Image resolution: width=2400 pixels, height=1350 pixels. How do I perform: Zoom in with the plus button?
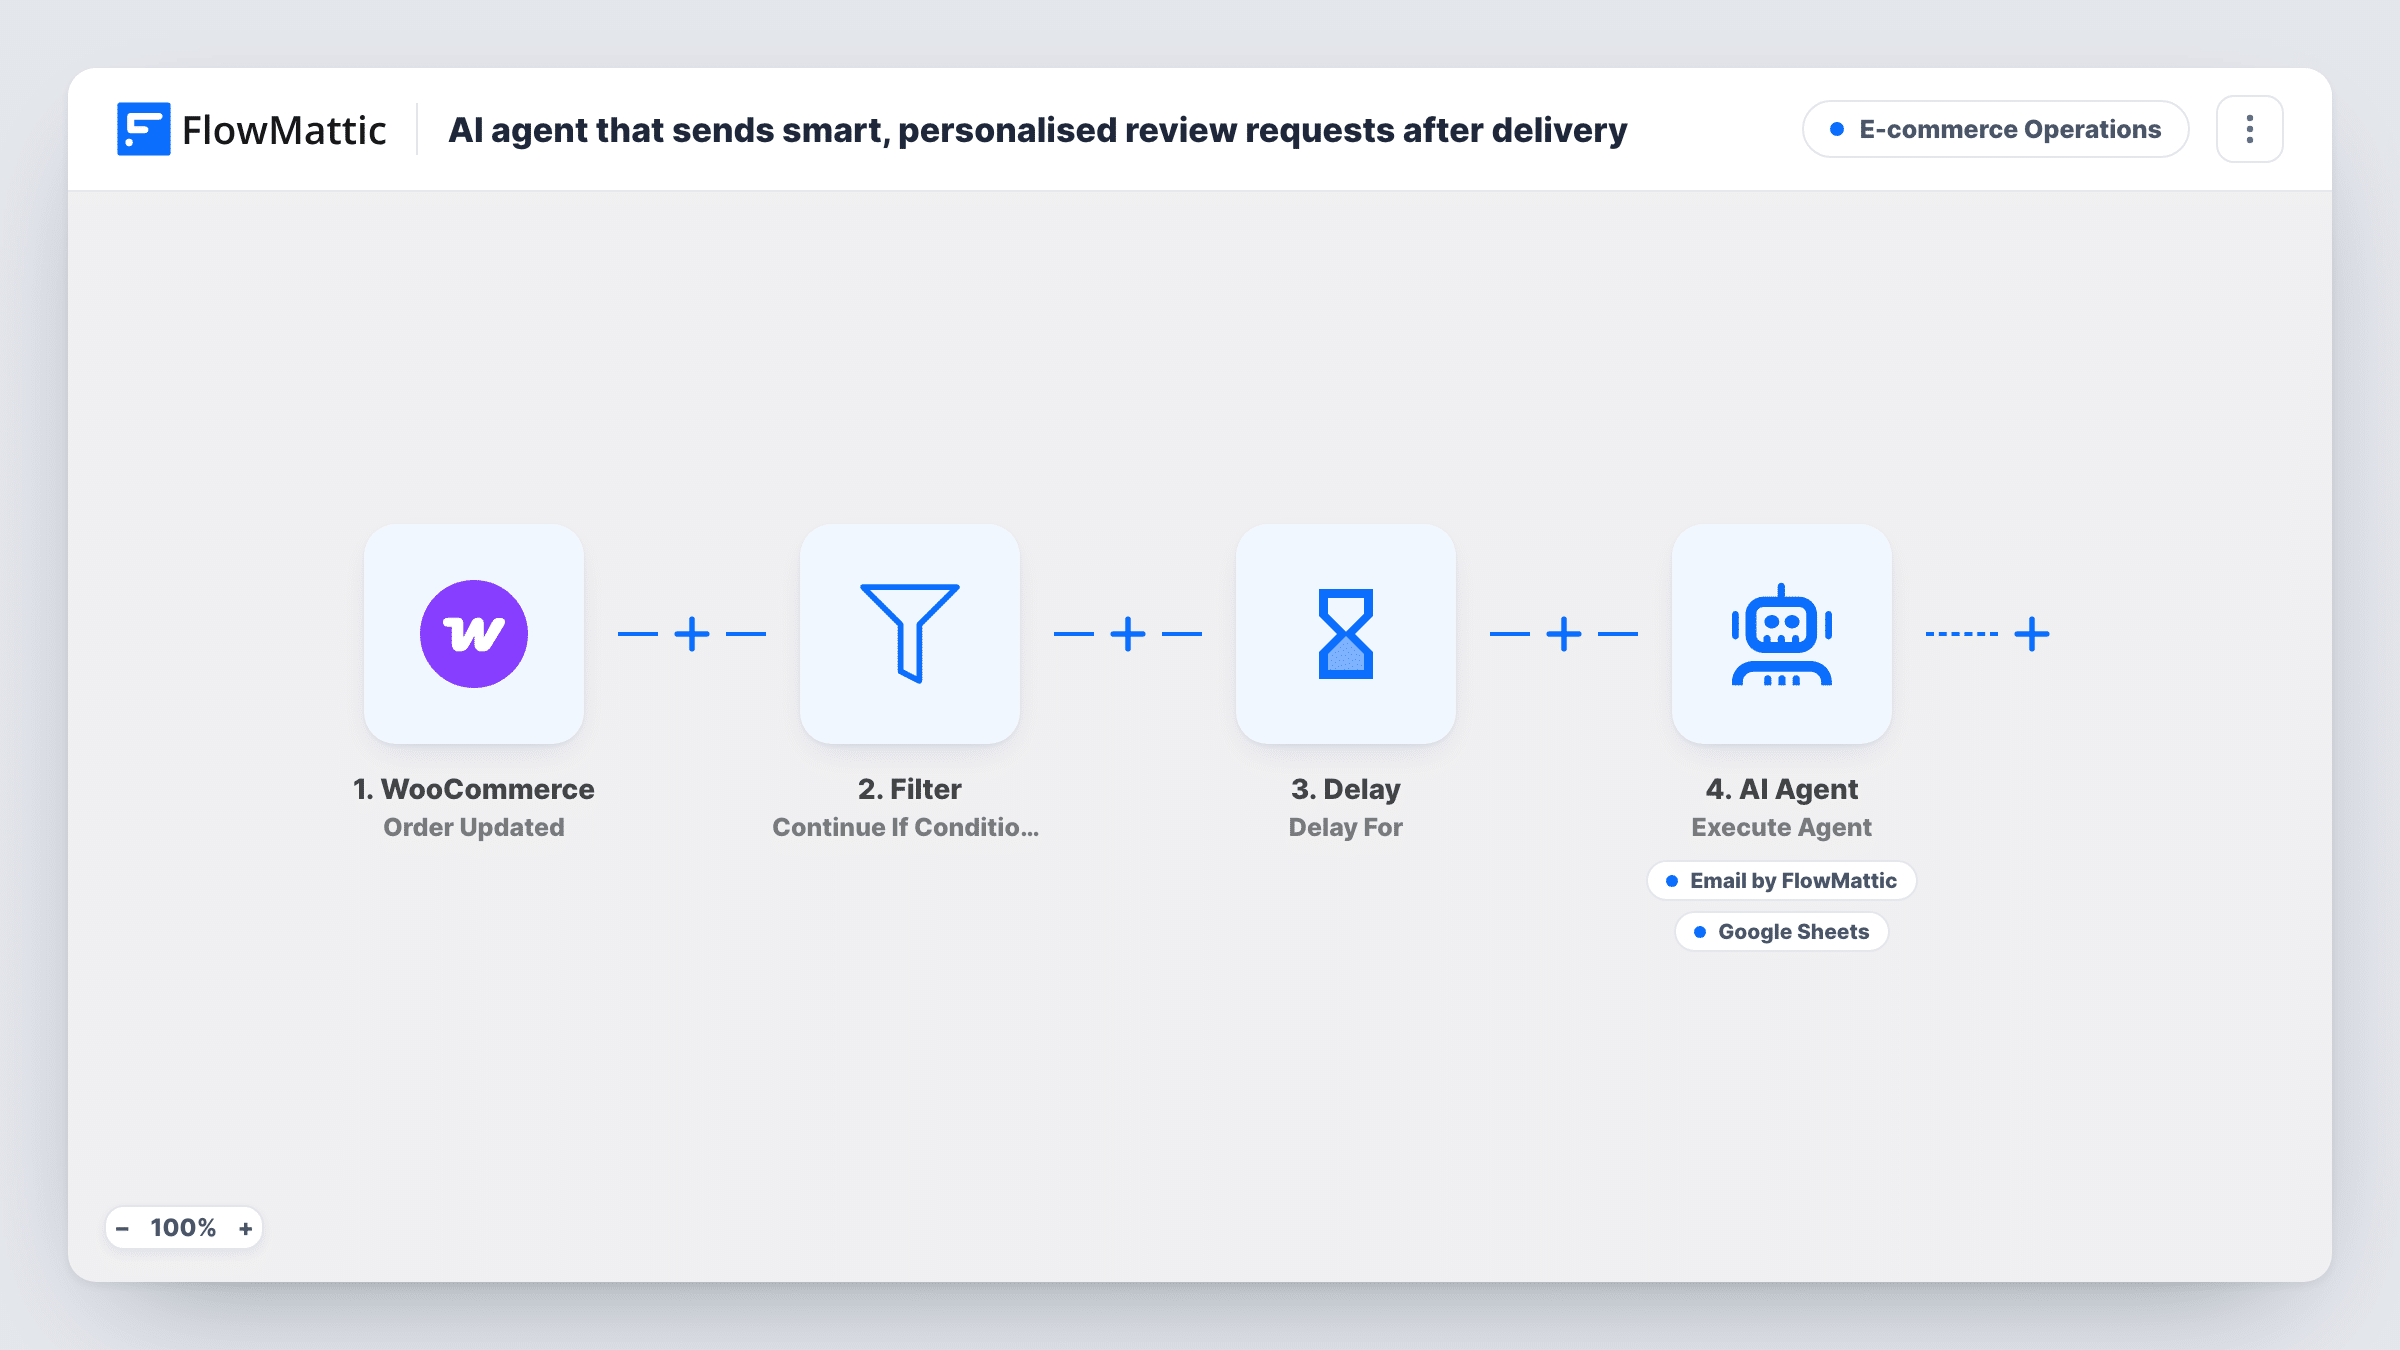[245, 1228]
